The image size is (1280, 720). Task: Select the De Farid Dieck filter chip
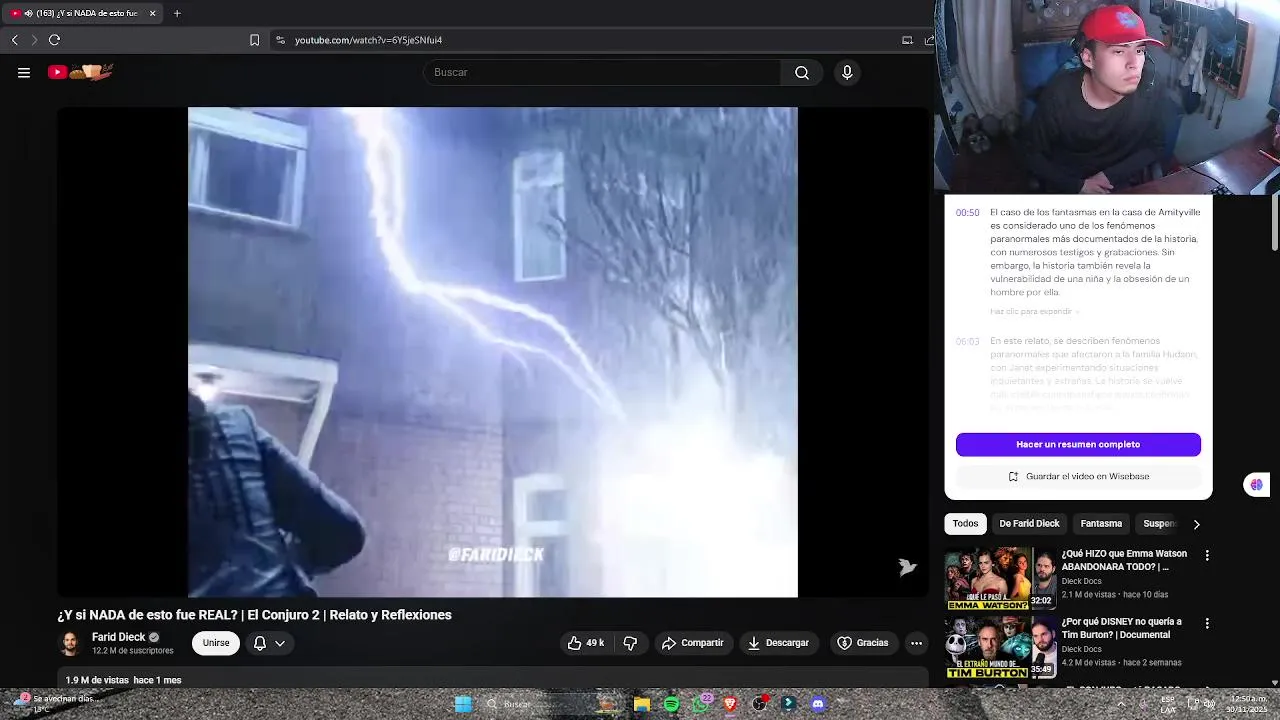coord(1029,524)
